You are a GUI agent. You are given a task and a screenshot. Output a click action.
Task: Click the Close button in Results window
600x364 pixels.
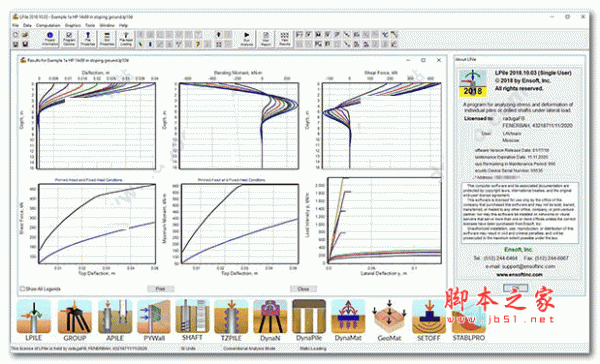tap(303, 289)
